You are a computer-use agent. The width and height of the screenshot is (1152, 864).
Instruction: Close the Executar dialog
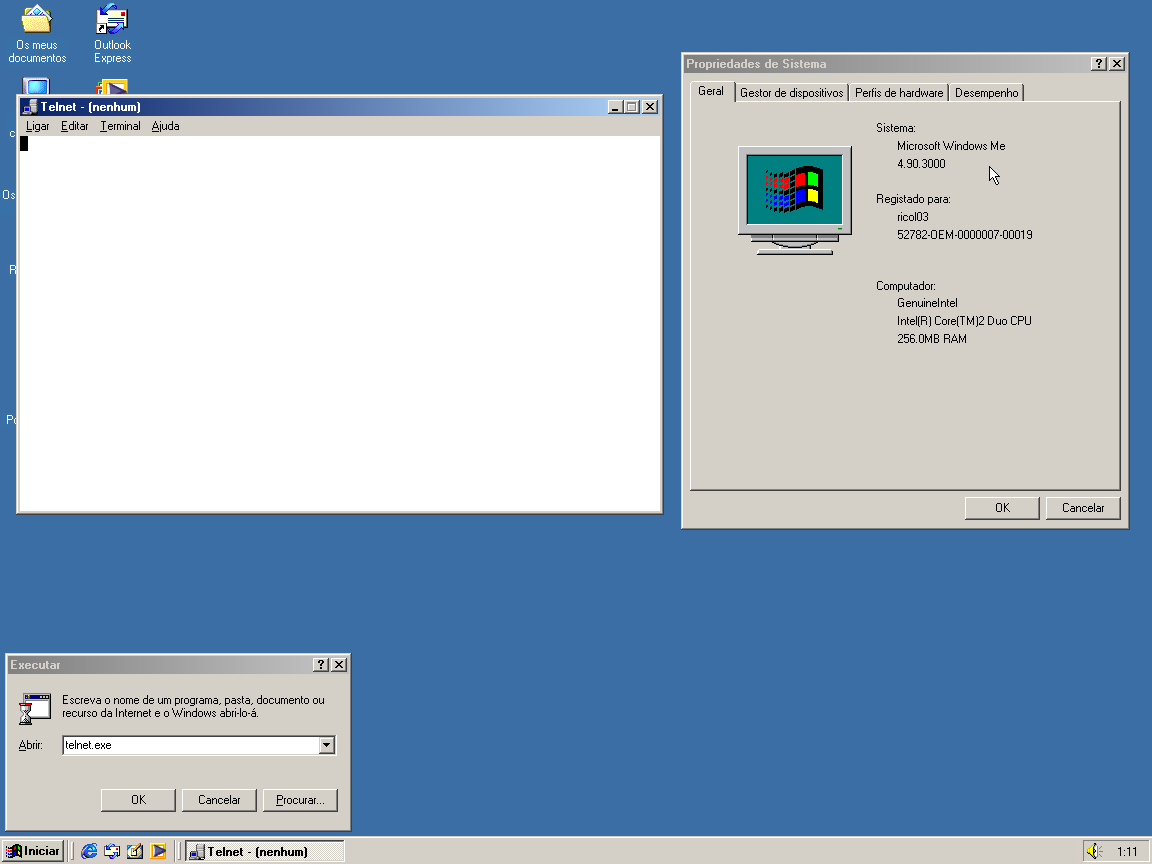tap(339, 664)
